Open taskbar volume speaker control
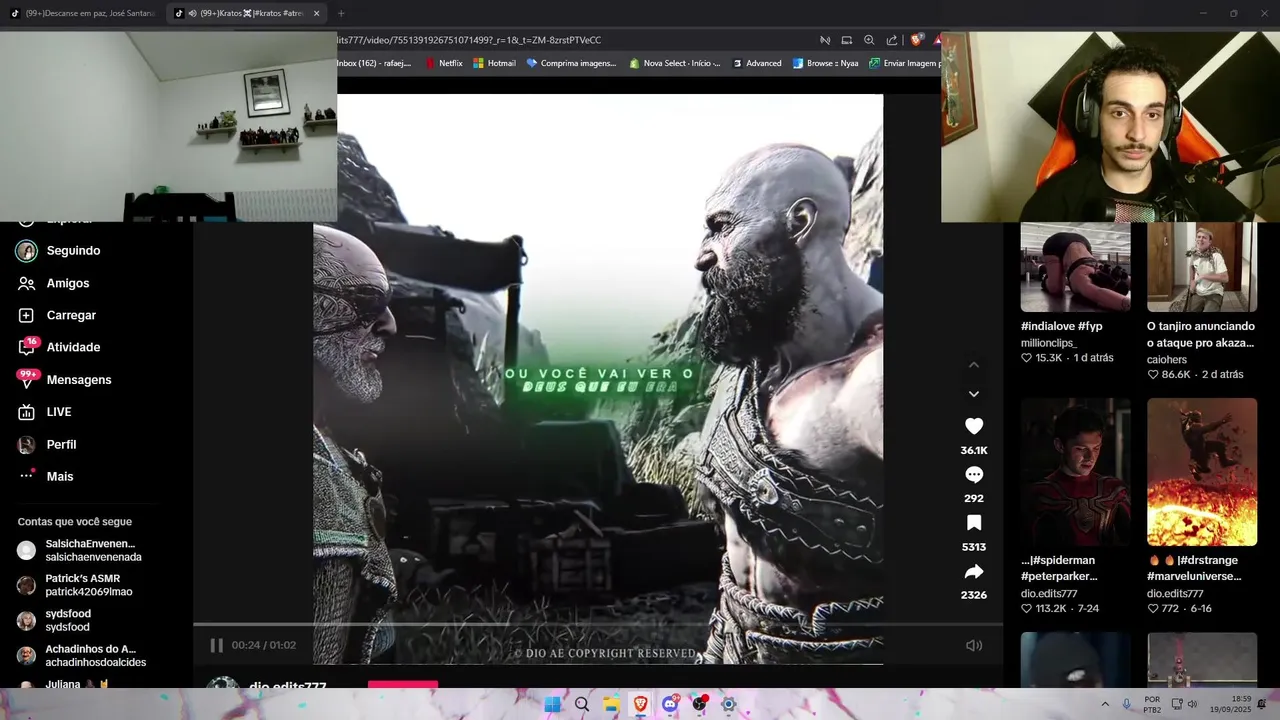The height and width of the screenshot is (720, 1280). 1192,704
